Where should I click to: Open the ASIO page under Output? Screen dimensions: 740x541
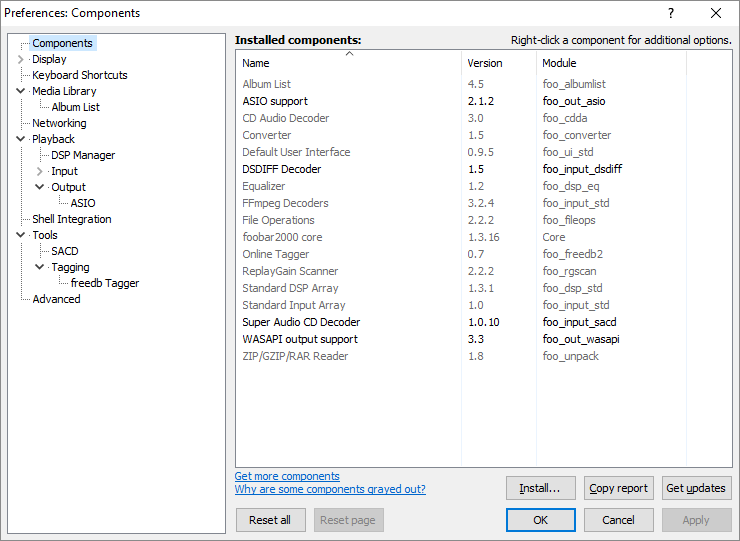tap(83, 203)
